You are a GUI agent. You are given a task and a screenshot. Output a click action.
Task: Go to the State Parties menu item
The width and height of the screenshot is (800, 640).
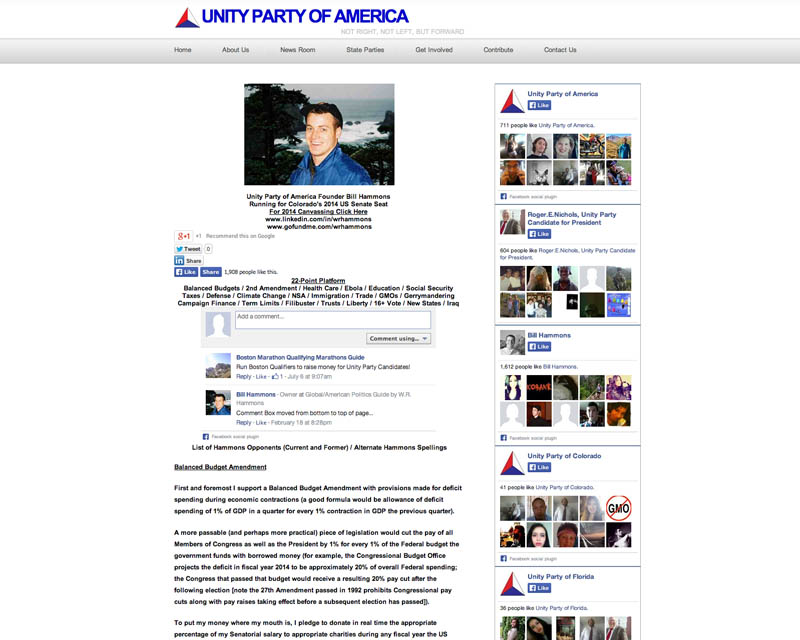(365, 50)
